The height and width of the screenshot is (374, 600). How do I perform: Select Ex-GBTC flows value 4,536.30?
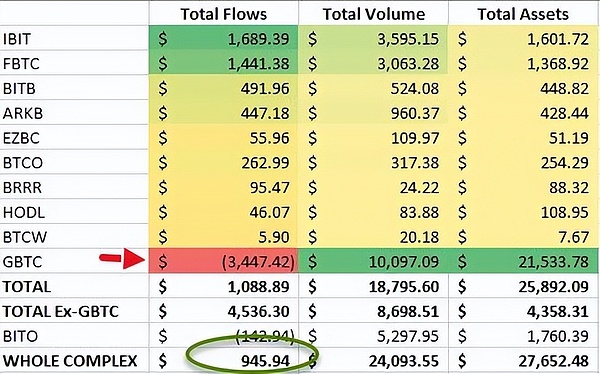coord(258,312)
